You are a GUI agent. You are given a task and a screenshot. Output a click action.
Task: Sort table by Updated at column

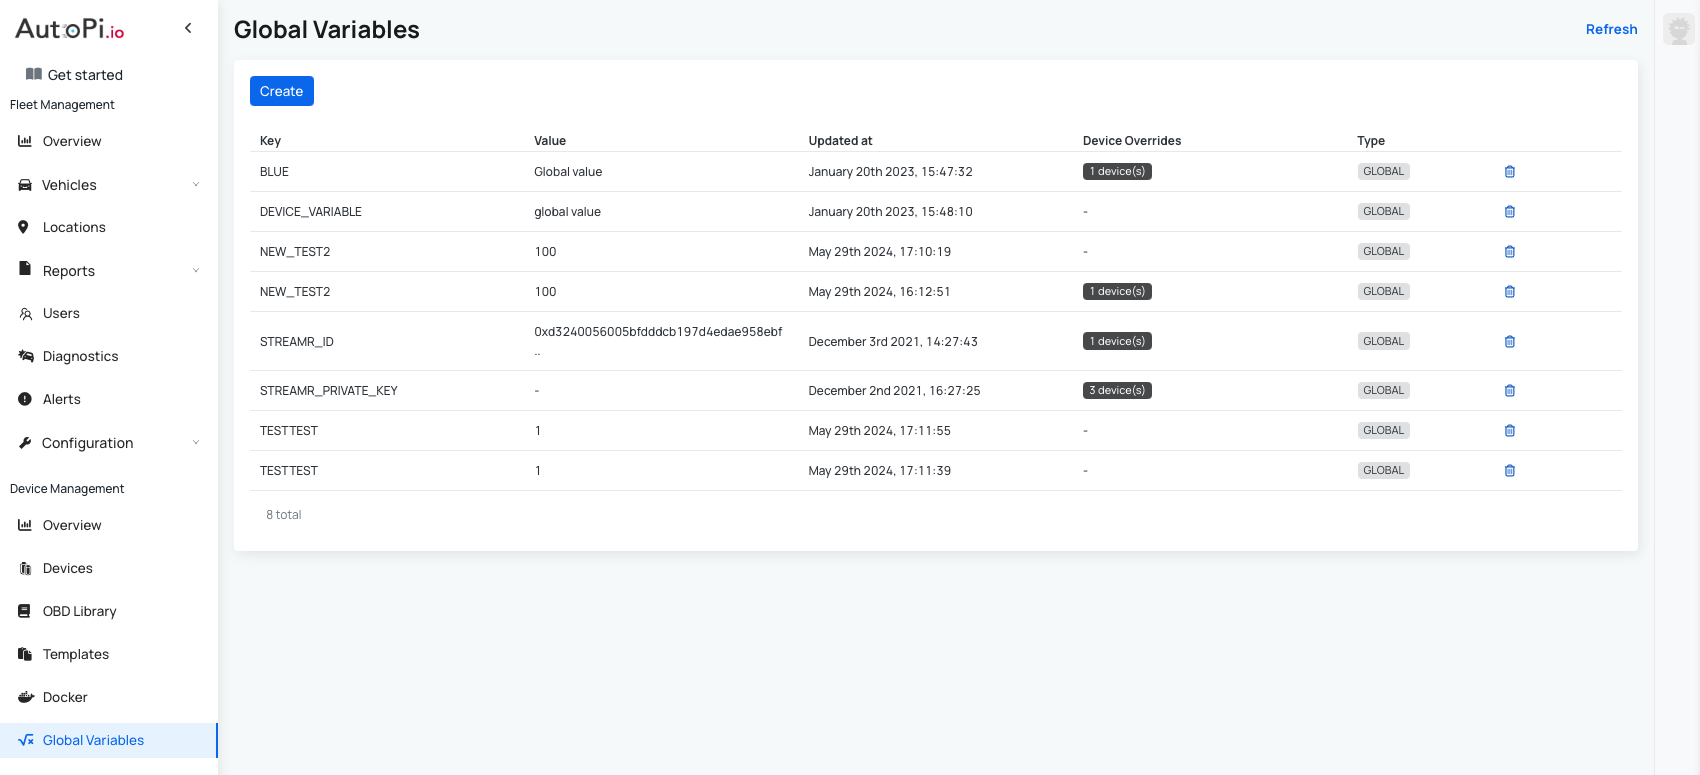pyautogui.click(x=840, y=141)
